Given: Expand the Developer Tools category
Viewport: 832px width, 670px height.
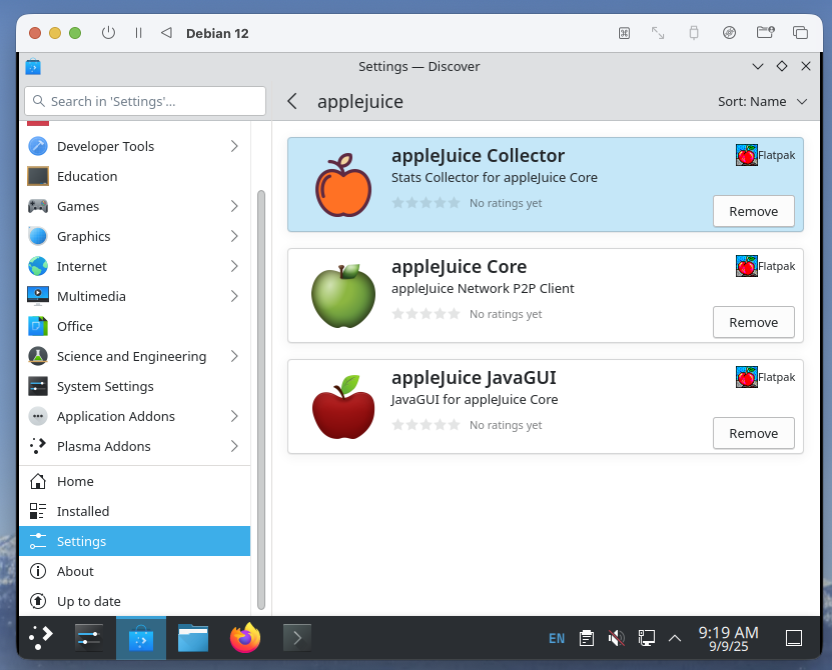Looking at the screenshot, I should (x=234, y=146).
